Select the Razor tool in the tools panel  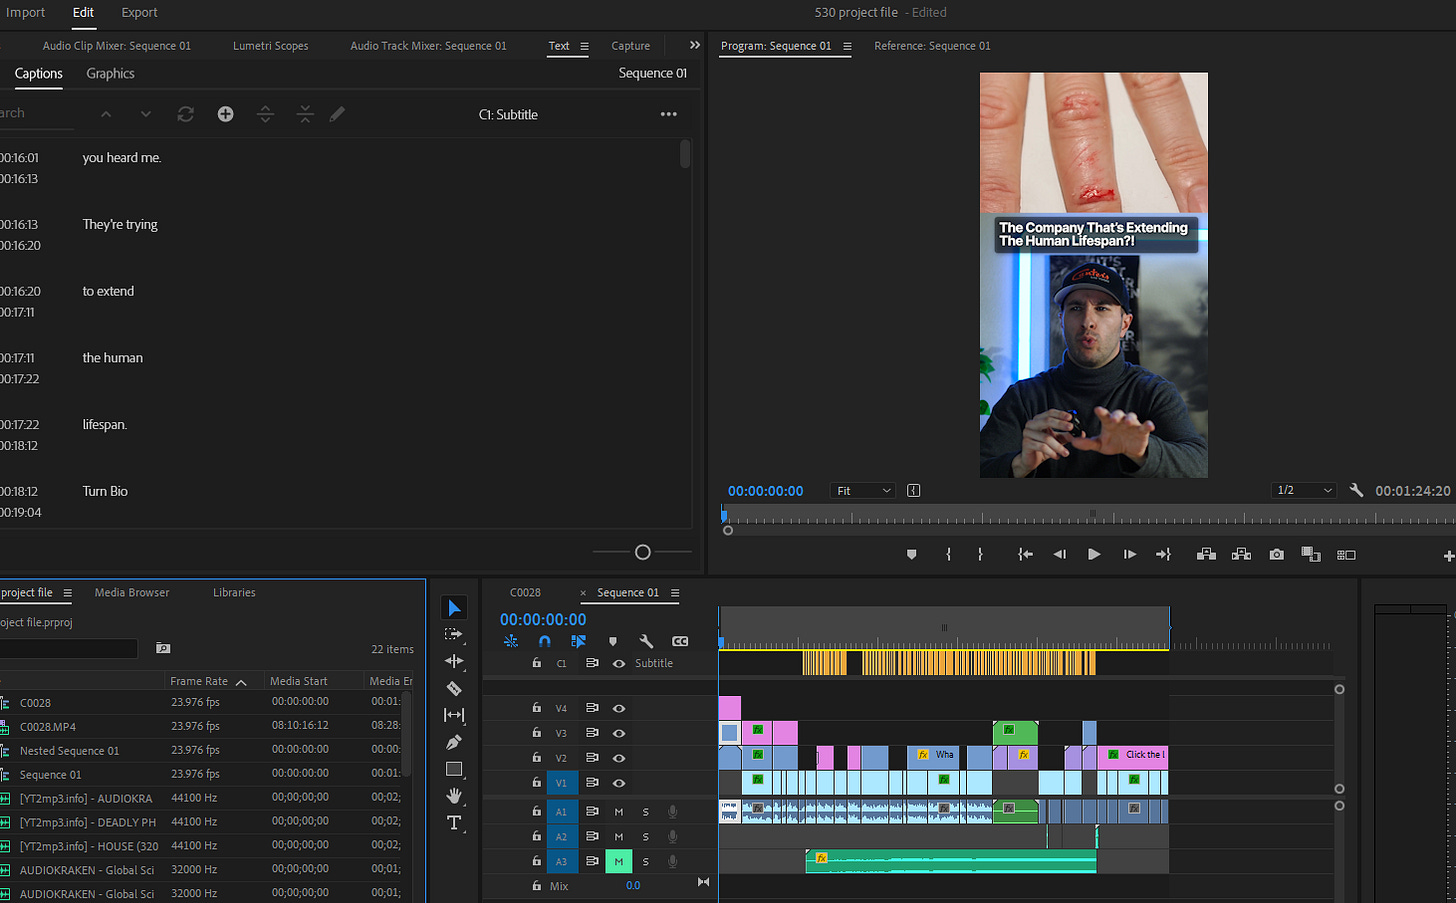[454, 689]
